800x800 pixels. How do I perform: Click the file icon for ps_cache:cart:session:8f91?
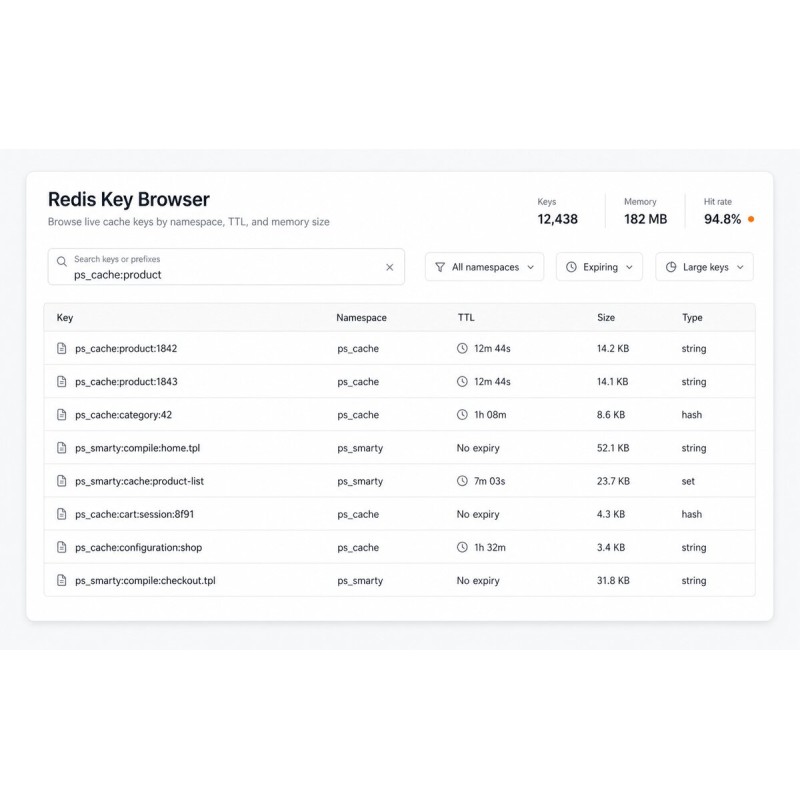point(62,514)
